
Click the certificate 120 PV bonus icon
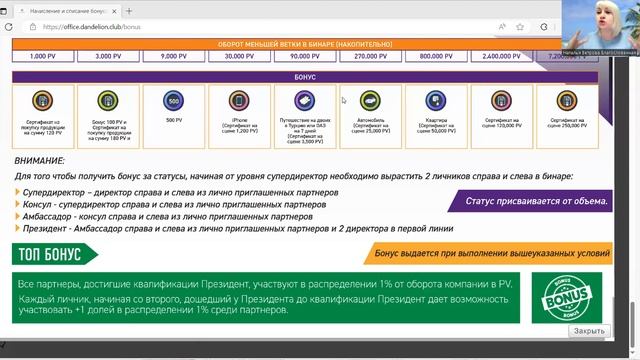pos(42,100)
